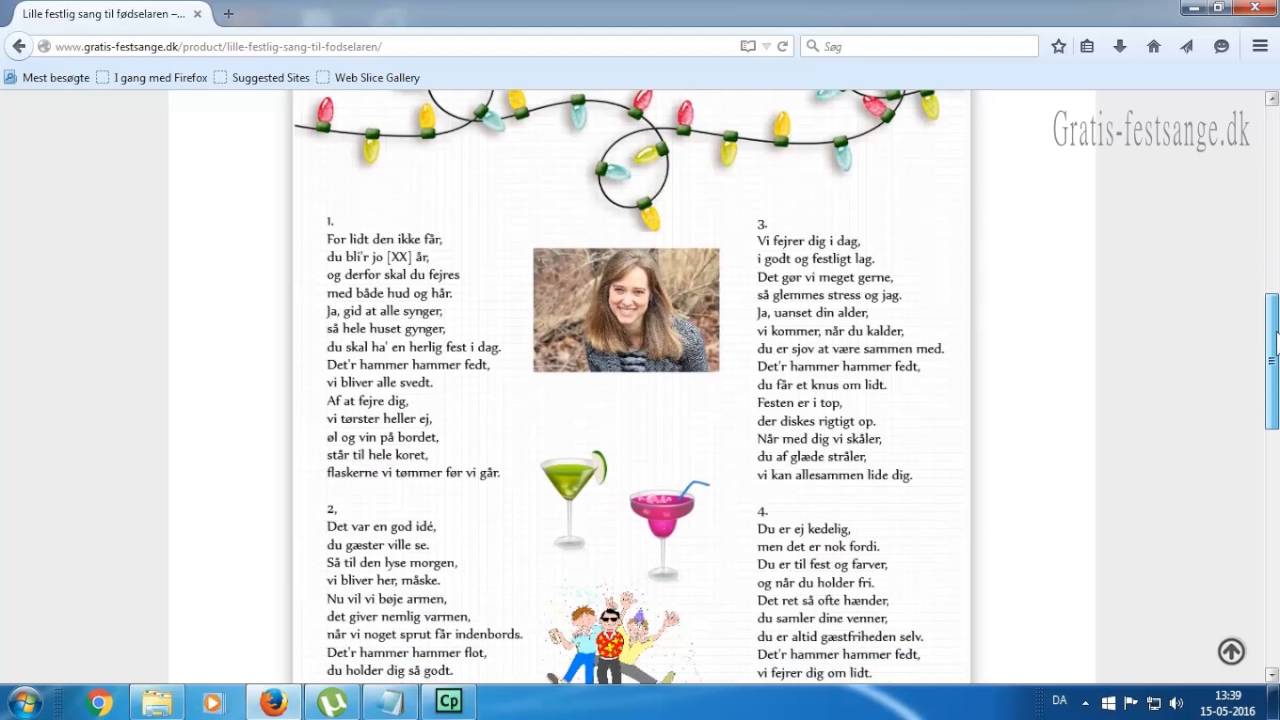
Task: Click the URL address field
Action: 395,46
